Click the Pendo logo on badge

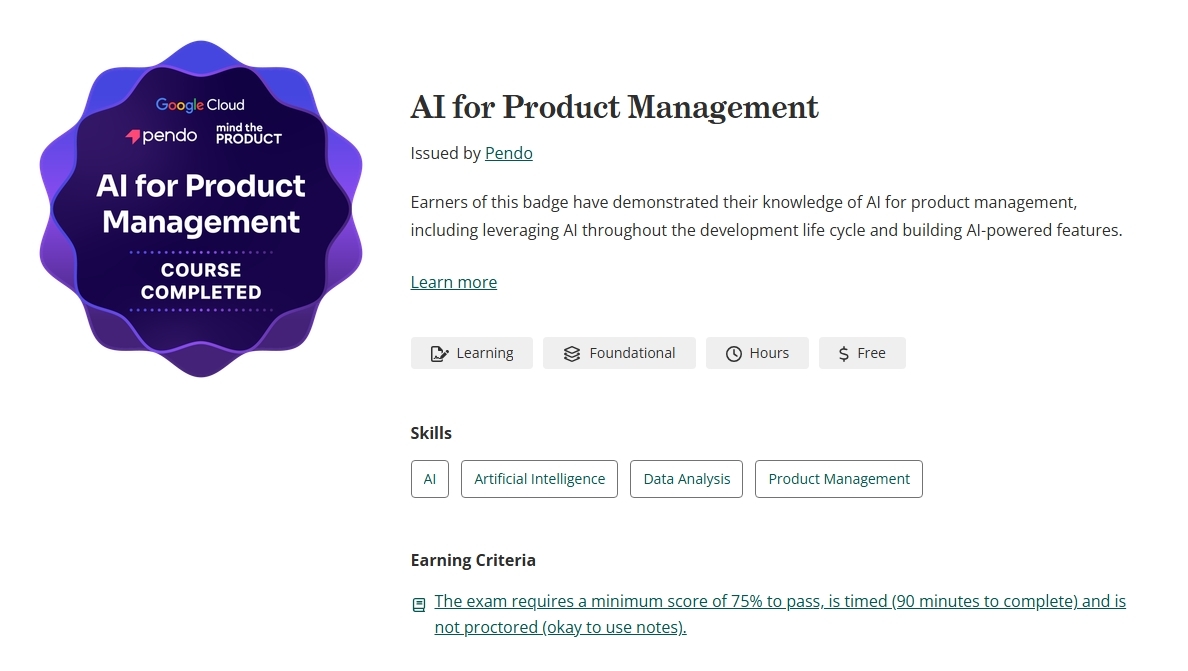point(161,136)
